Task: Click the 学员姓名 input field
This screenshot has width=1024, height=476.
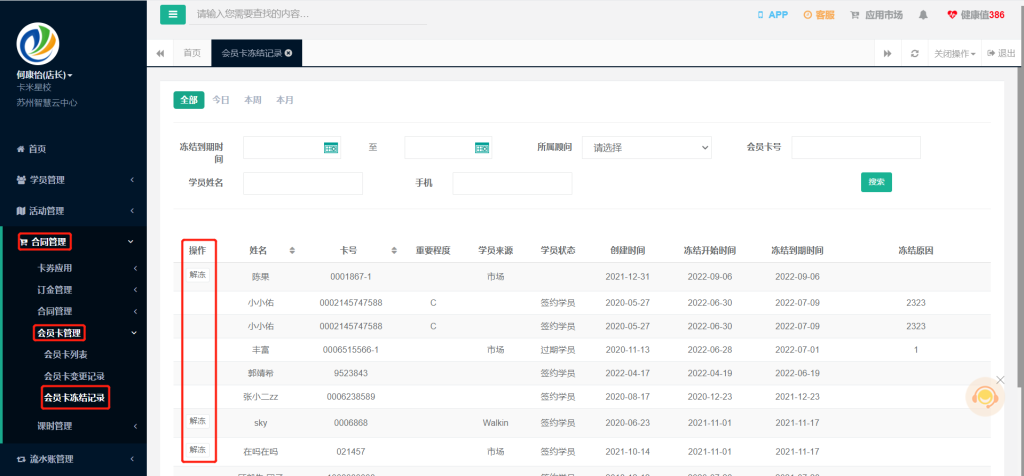Action: [x=303, y=183]
